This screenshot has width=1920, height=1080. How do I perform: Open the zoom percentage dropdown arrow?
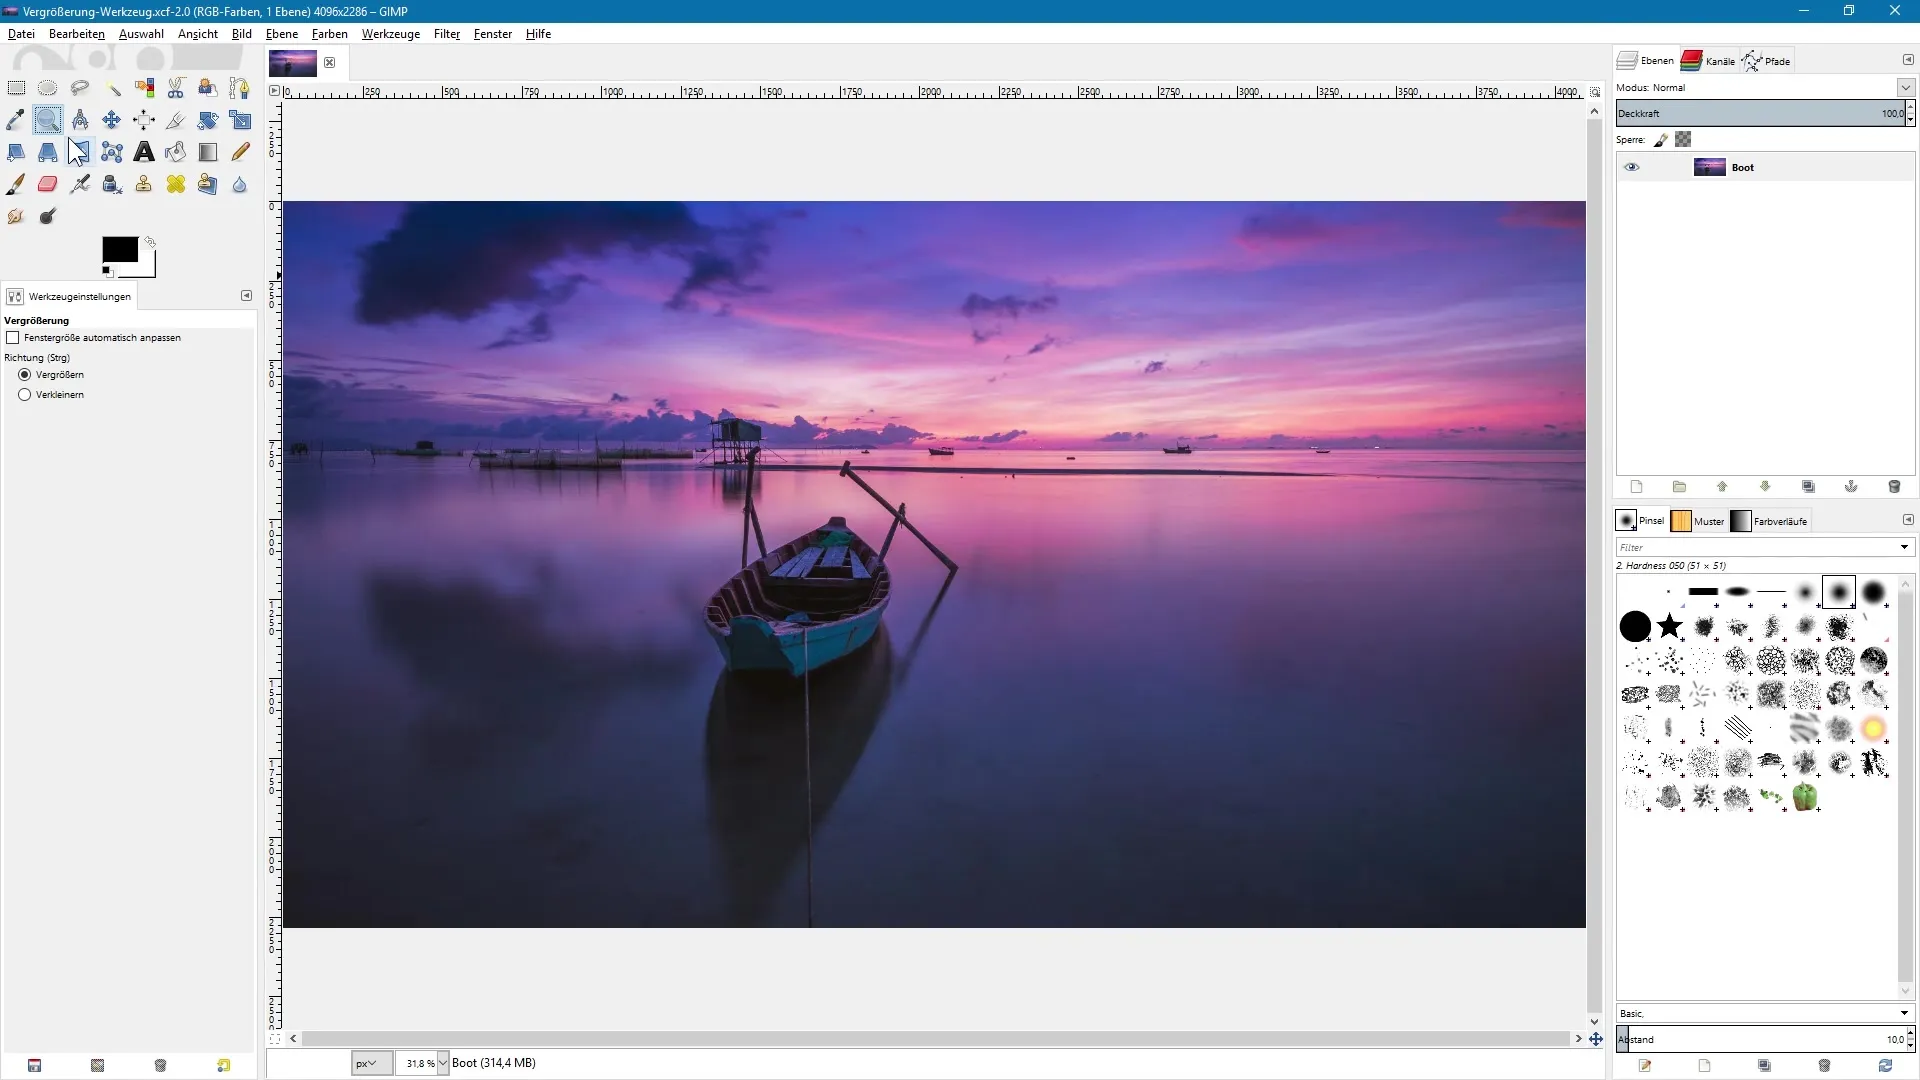click(x=443, y=1063)
